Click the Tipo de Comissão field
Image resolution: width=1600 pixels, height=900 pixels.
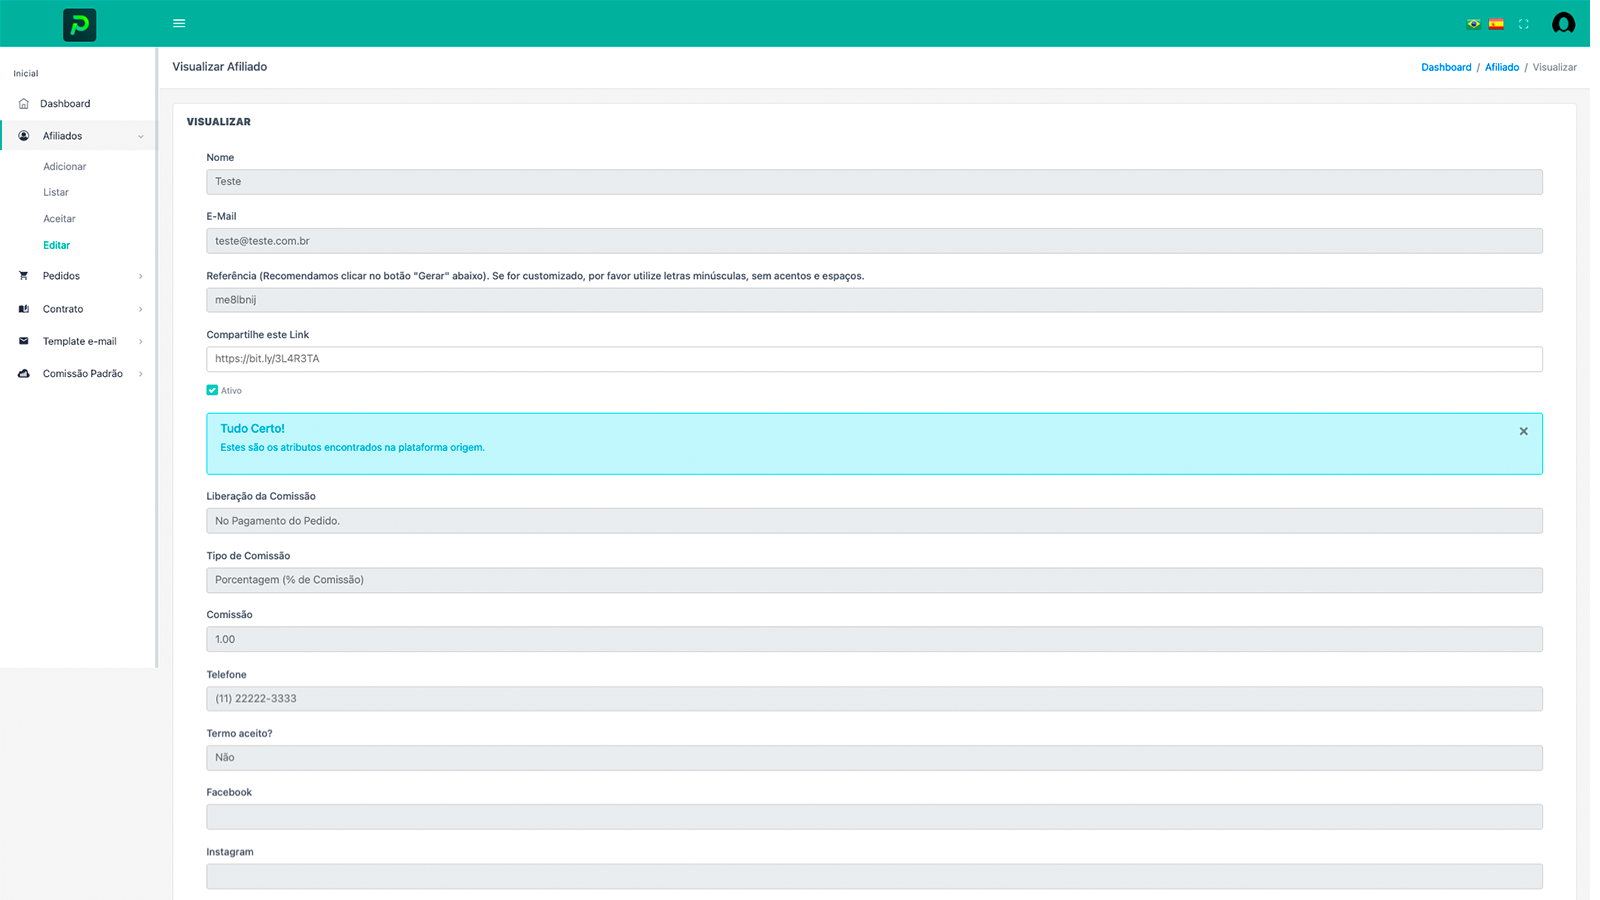click(874, 580)
